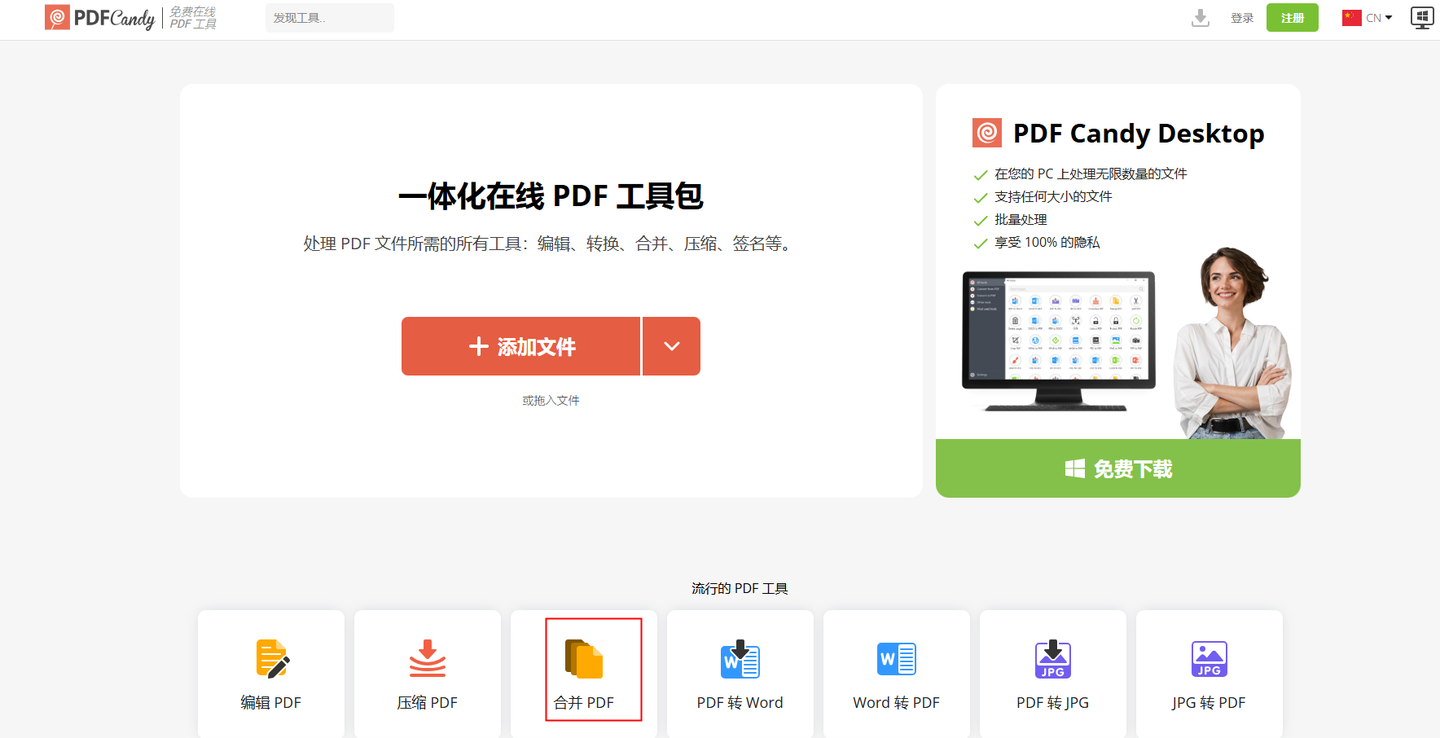The image size is (1440, 738).
Task: Click the green 注册 button
Action: 1292,18
